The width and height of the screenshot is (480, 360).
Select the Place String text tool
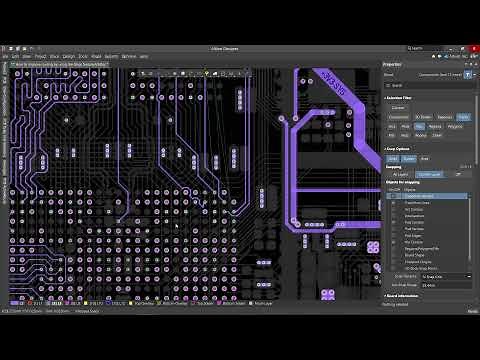[239, 73]
